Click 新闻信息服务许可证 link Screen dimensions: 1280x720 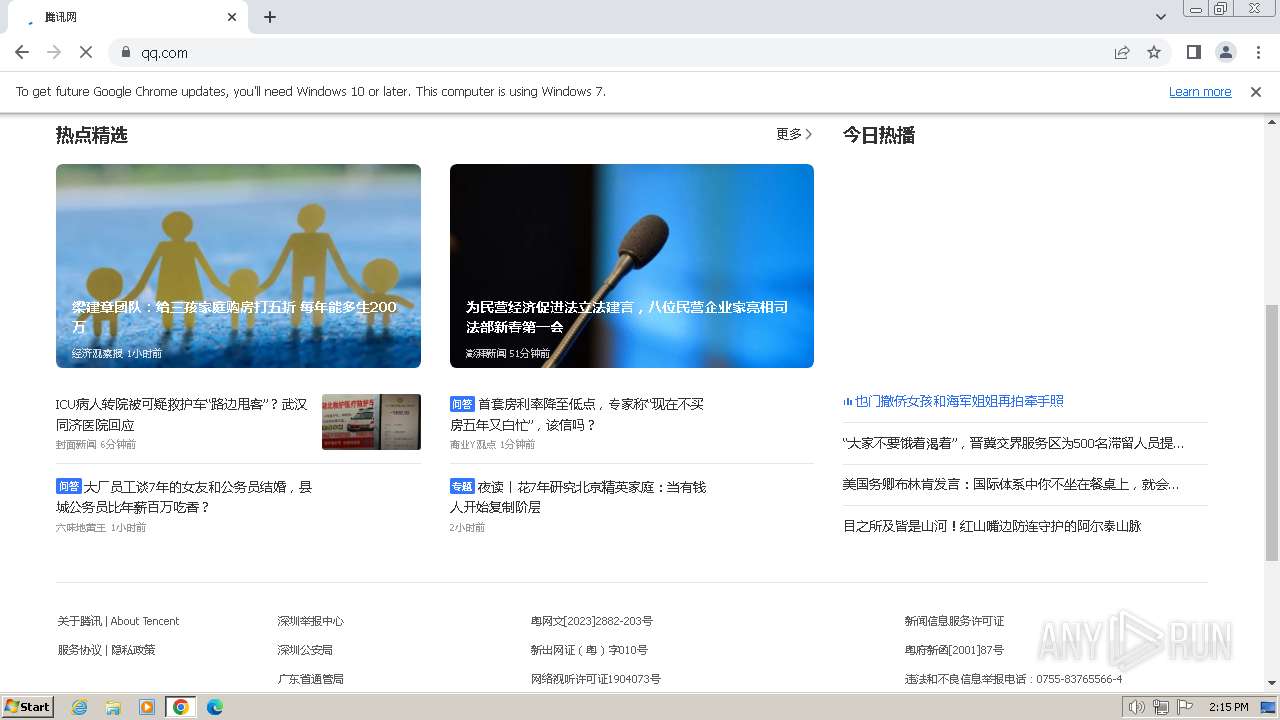coord(954,621)
